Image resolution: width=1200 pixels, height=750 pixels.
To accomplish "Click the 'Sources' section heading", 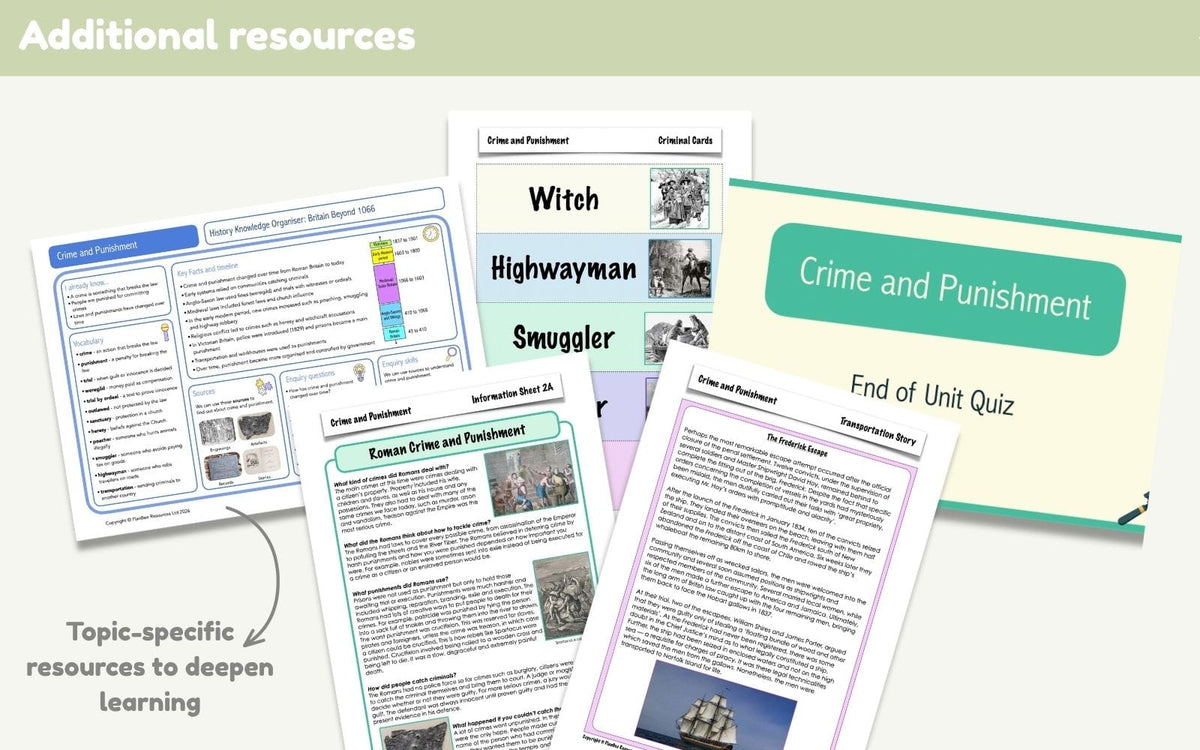I will point(203,392).
